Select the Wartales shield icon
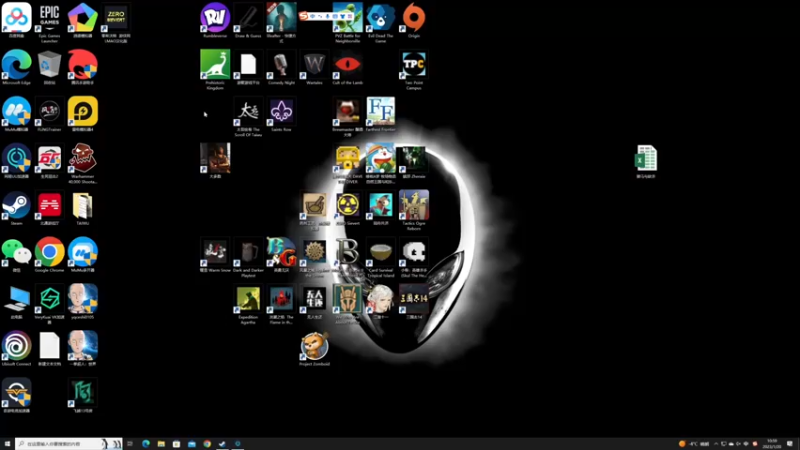The image size is (800, 450). coord(314,65)
